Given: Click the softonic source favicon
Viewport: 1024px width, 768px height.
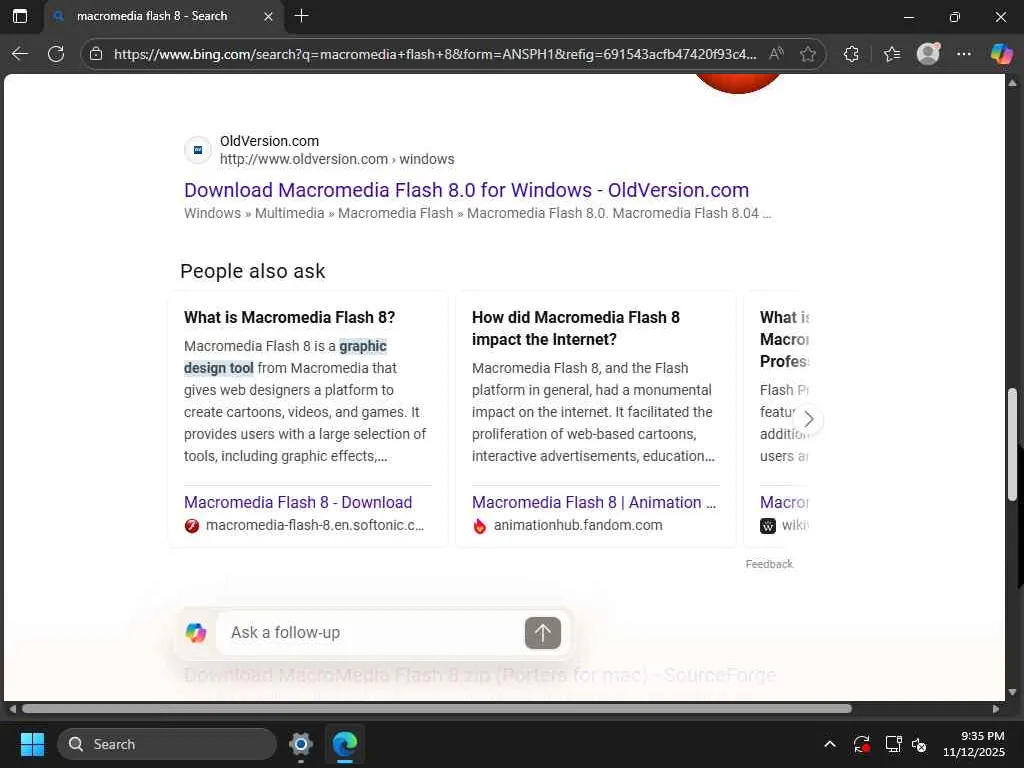Looking at the screenshot, I should [191, 526].
